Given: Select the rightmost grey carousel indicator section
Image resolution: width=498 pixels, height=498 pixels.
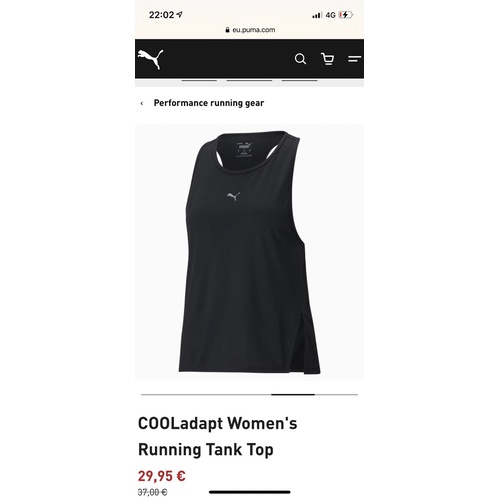Looking at the screenshot, I should coord(336,395).
